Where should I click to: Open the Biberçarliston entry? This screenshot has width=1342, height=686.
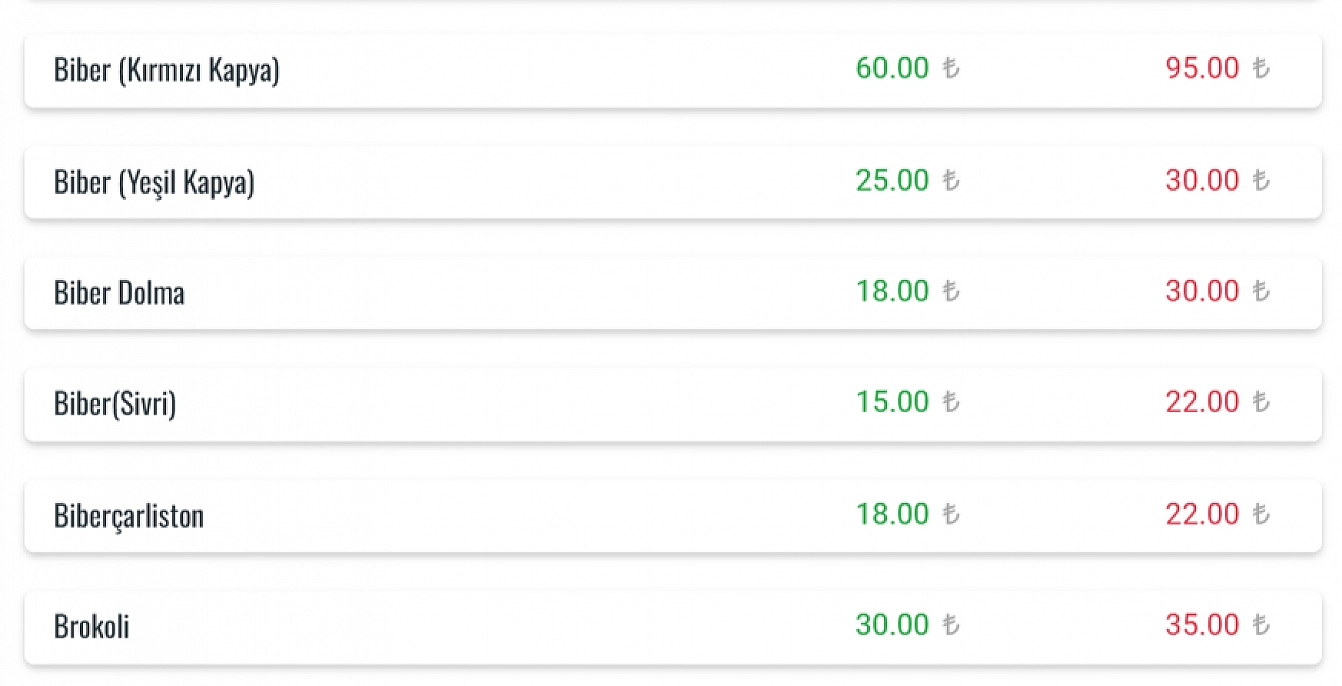pyautogui.click(x=672, y=516)
